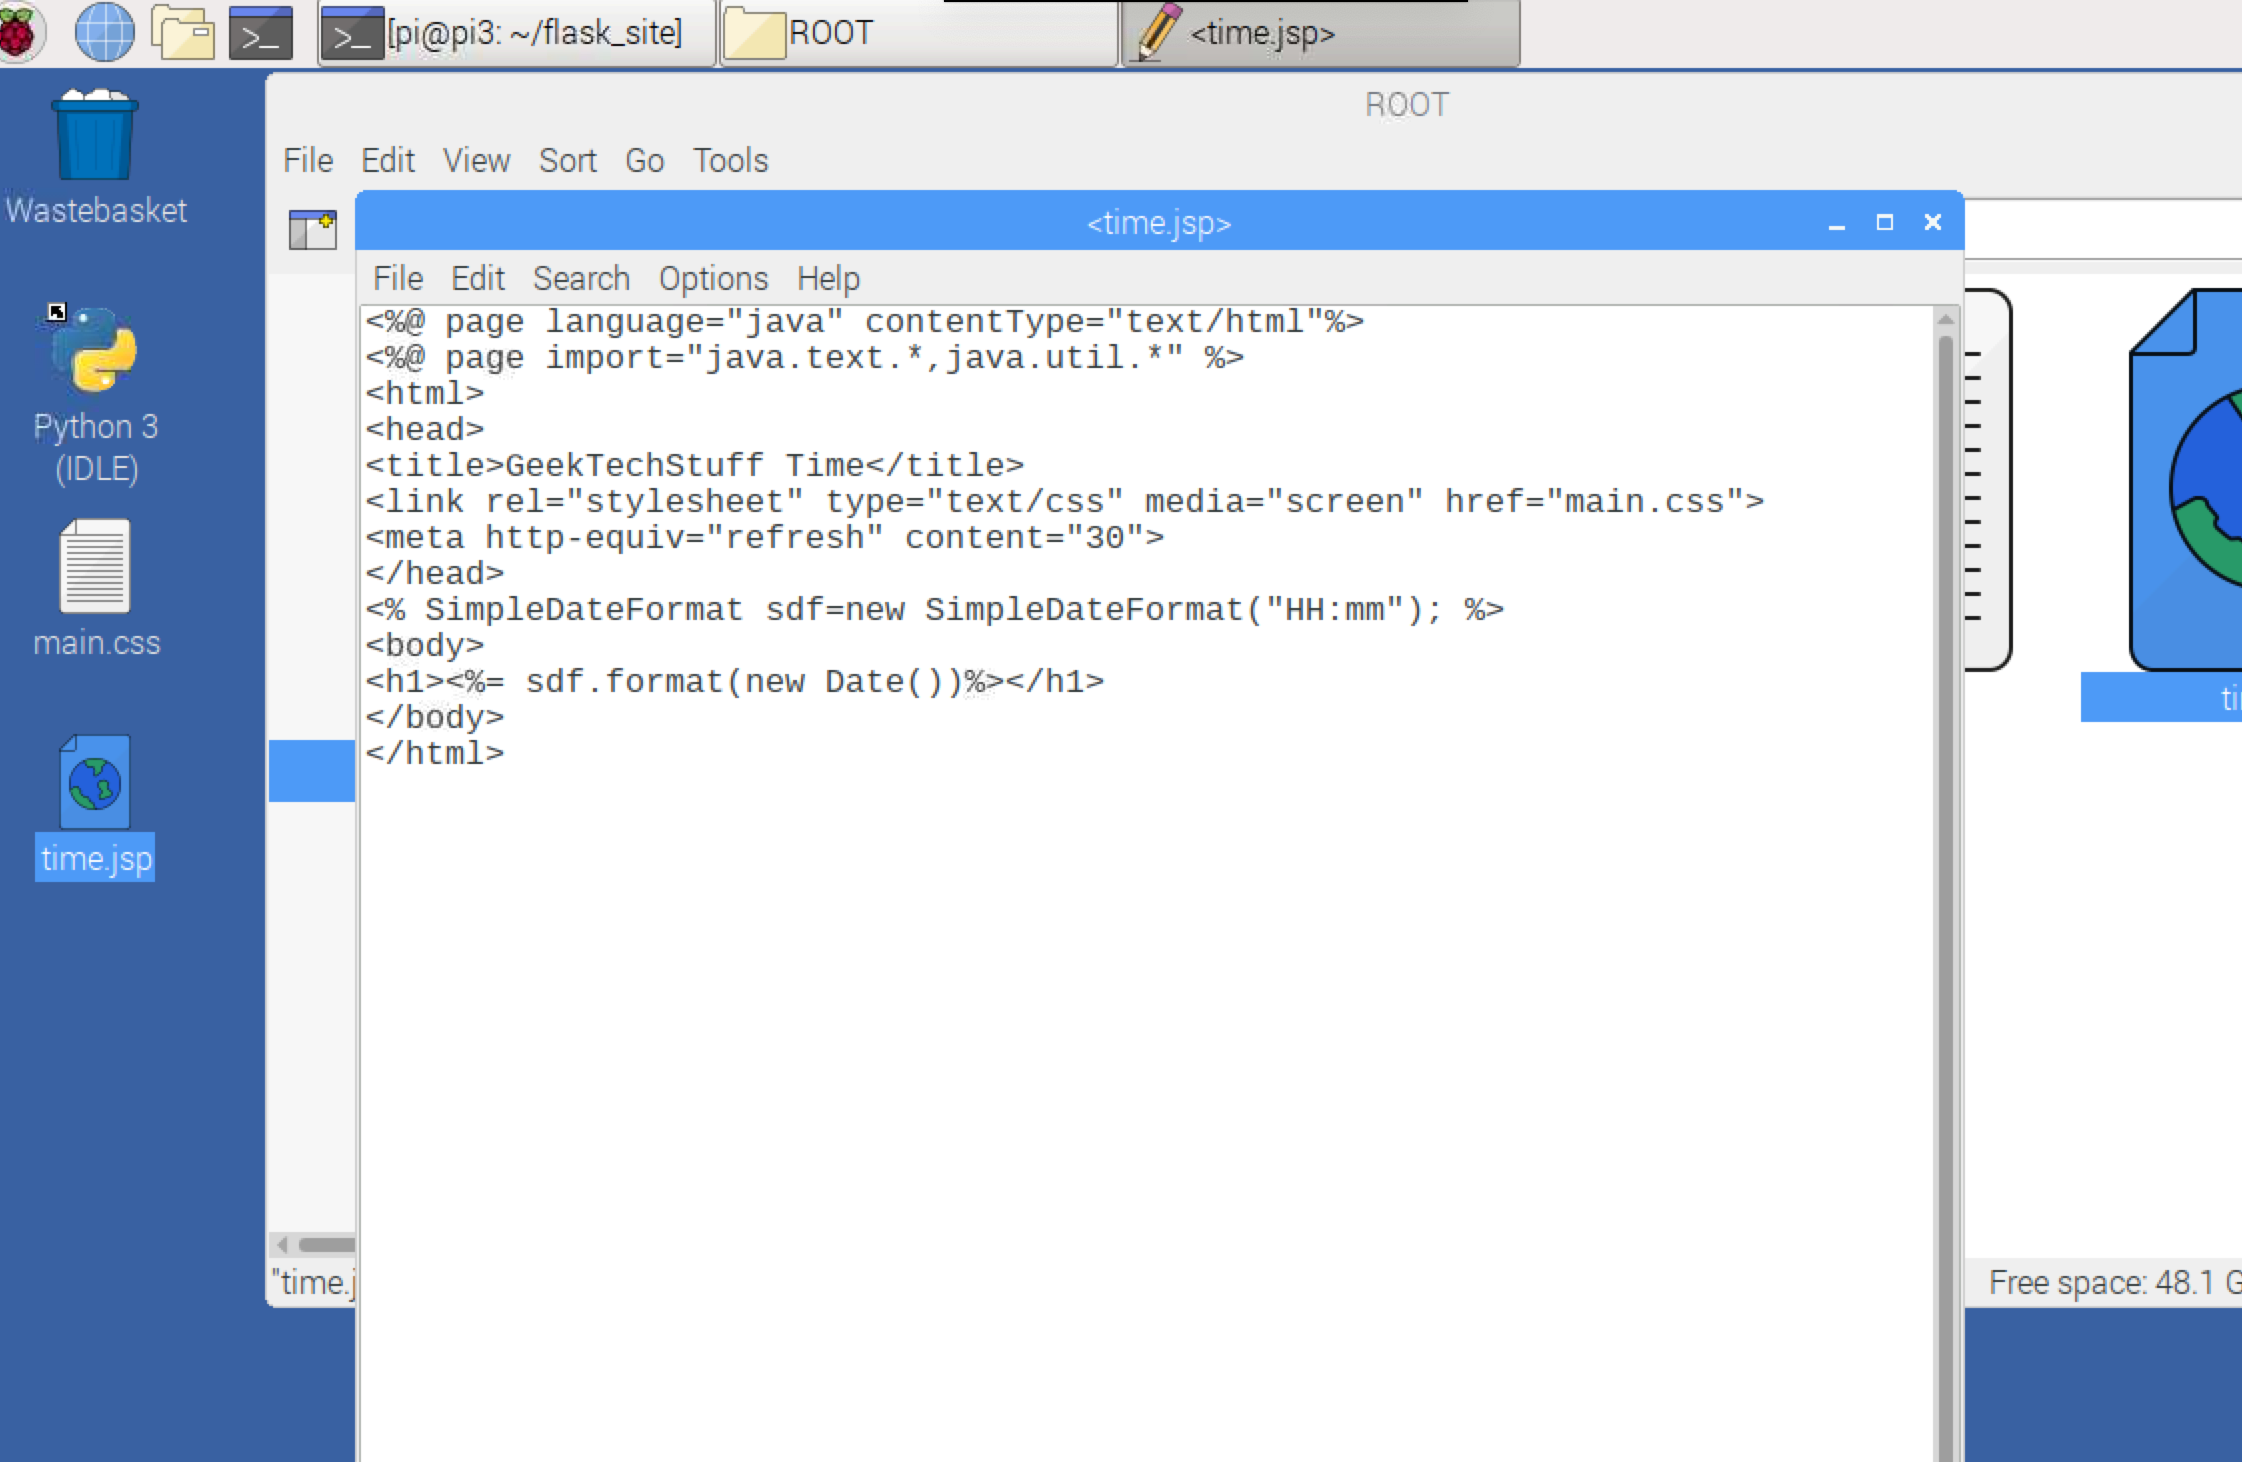
Task: Launch the terminal from the taskbar
Action: 260,34
